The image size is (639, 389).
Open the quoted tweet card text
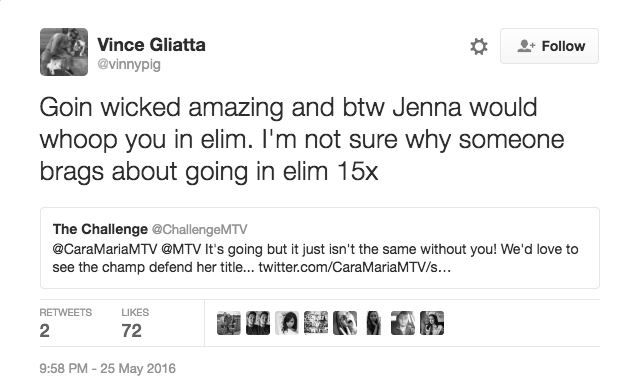315,258
